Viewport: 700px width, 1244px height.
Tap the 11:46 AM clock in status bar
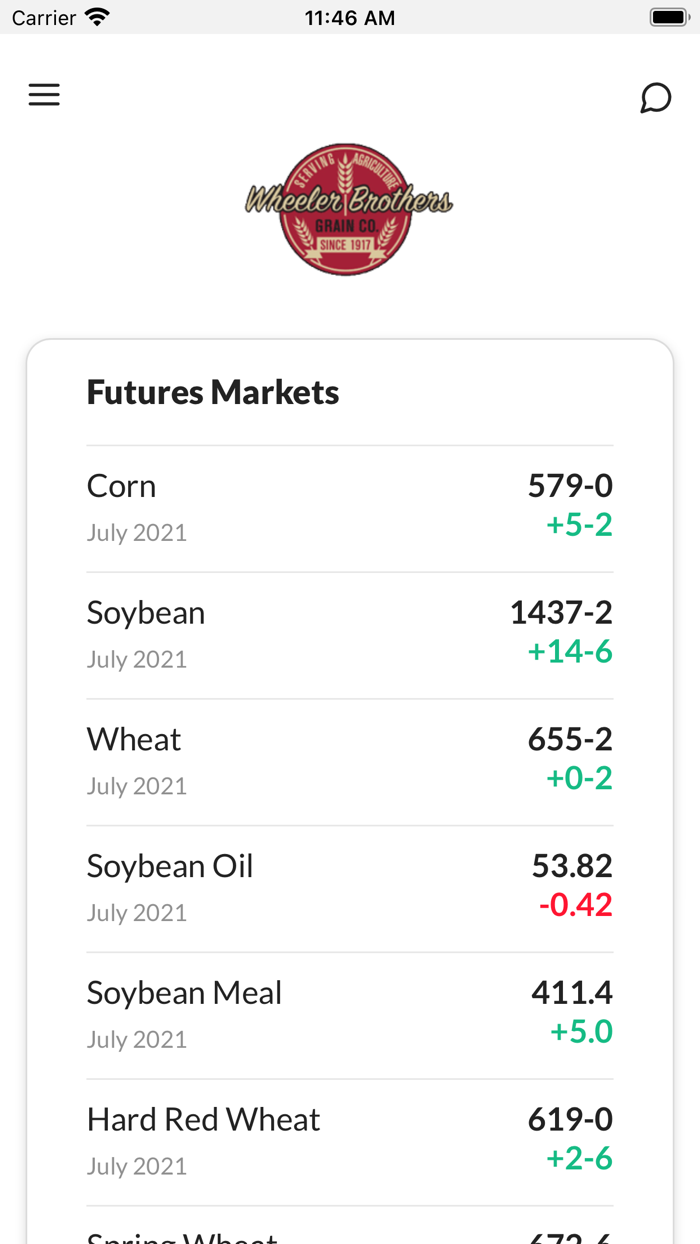[x=350, y=18]
